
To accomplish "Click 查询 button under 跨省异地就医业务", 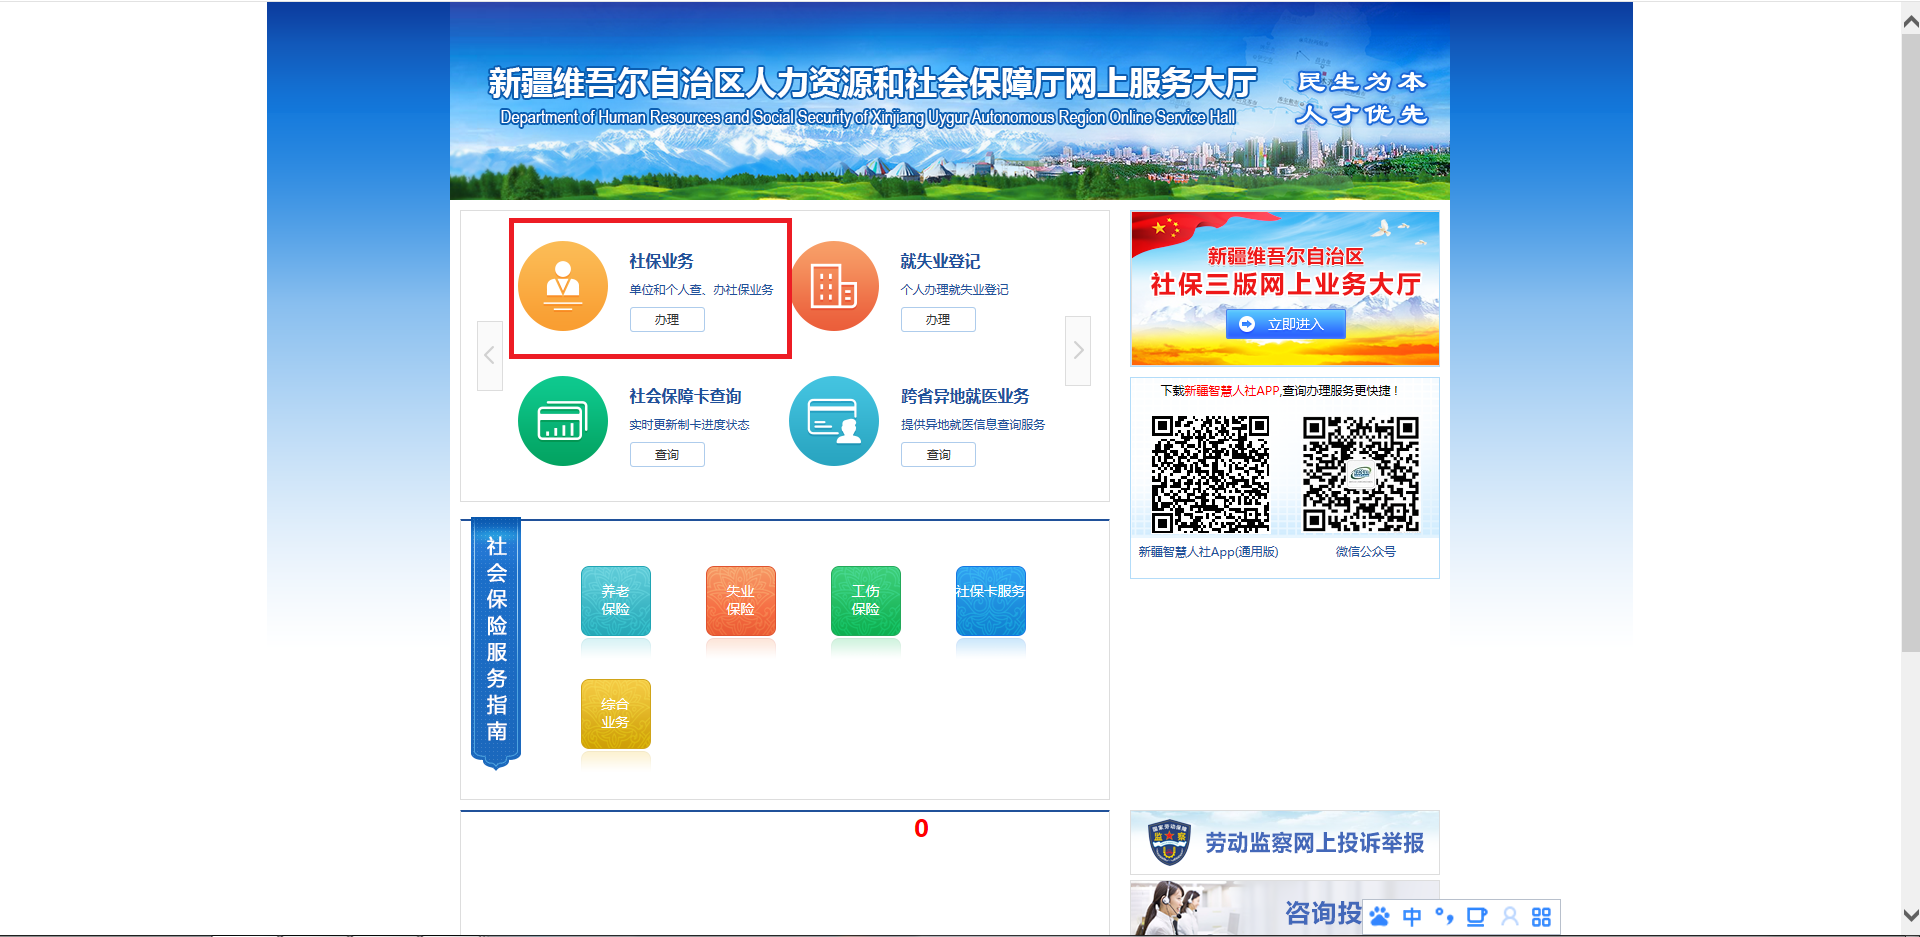I will pyautogui.click(x=938, y=455).
